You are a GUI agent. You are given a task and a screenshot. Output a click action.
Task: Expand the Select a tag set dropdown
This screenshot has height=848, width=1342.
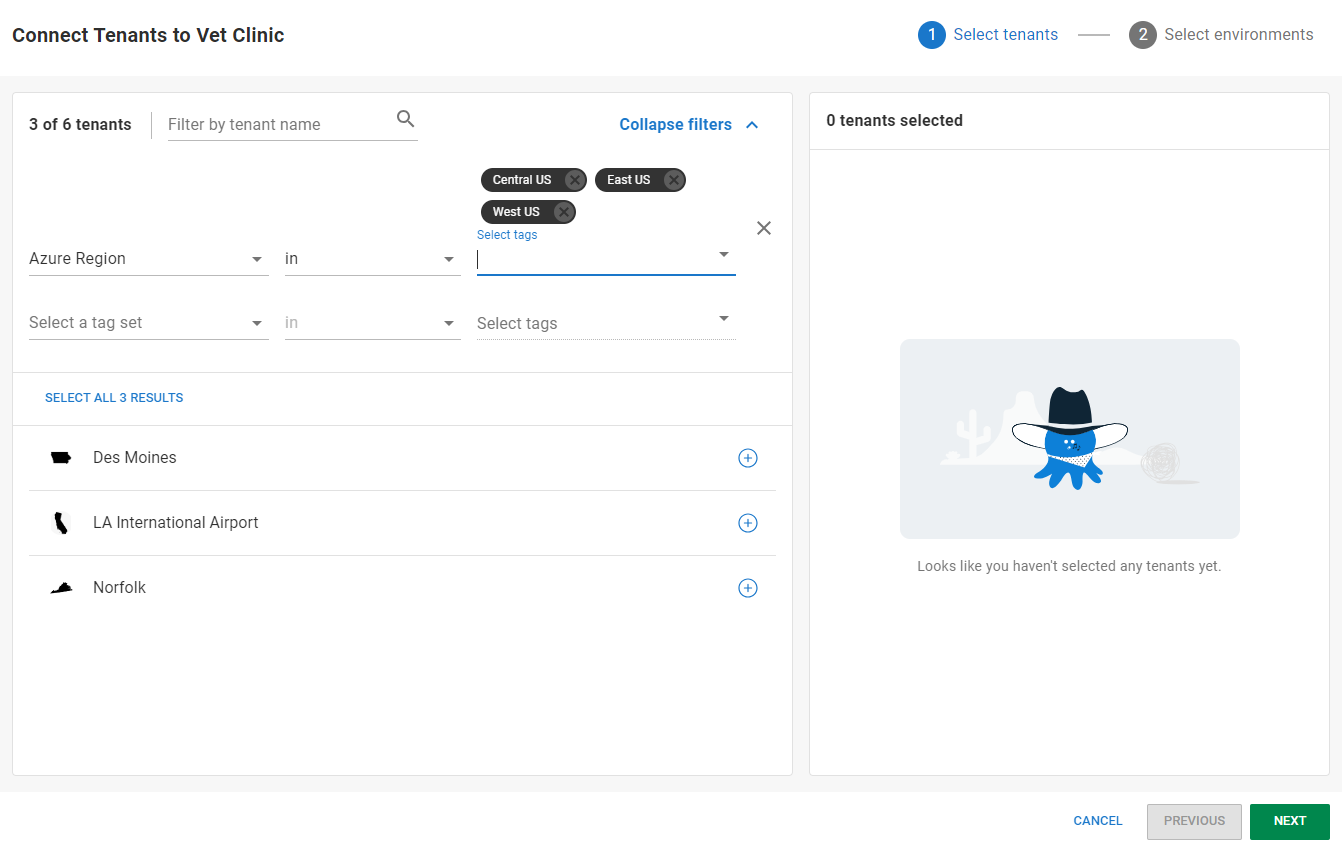point(148,323)
